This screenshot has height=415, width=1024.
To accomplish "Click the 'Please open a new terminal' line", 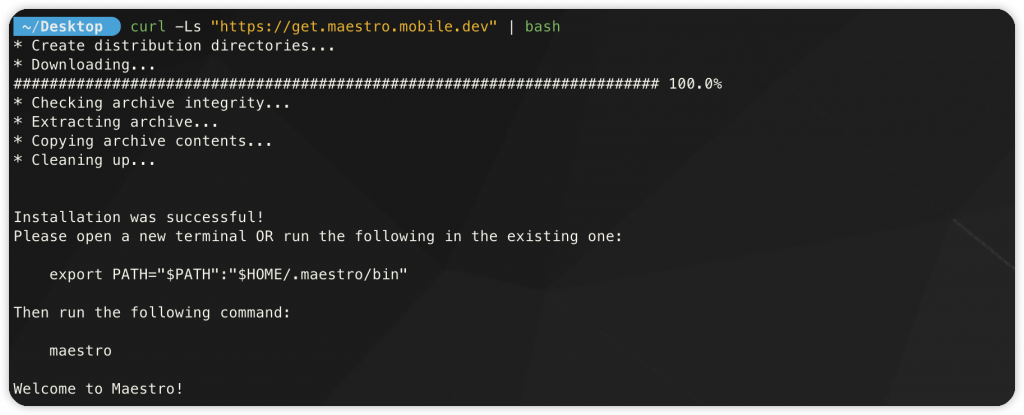I will (318, 236).
